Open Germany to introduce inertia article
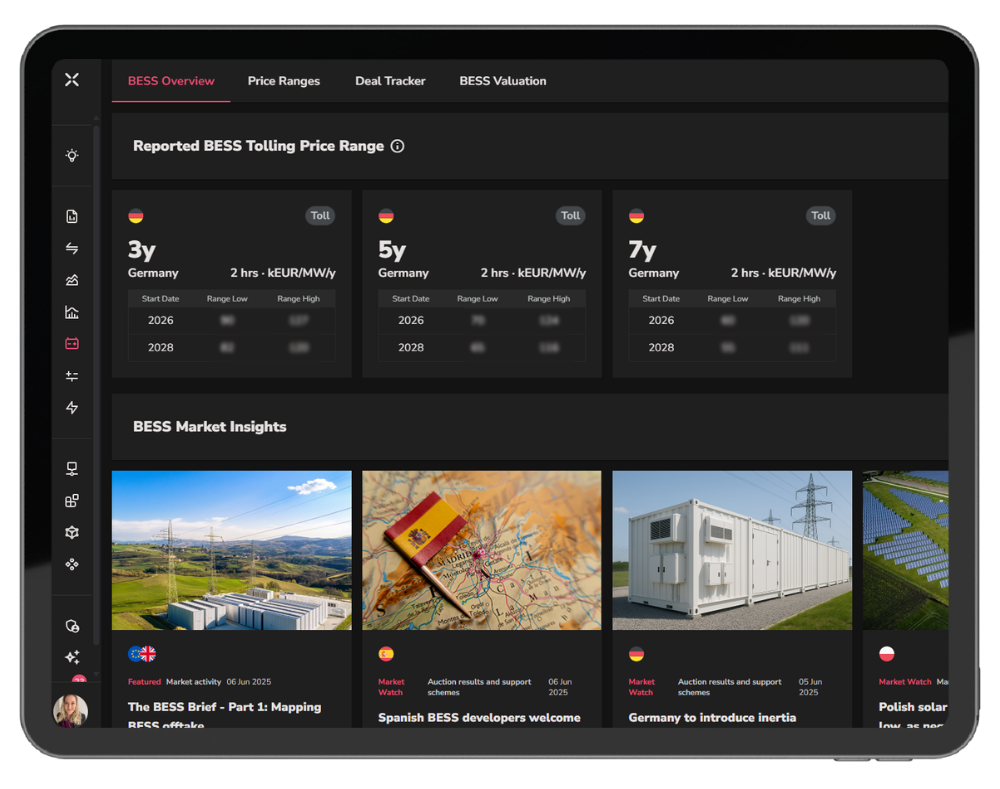1000x789 pixels. point(712,717)
